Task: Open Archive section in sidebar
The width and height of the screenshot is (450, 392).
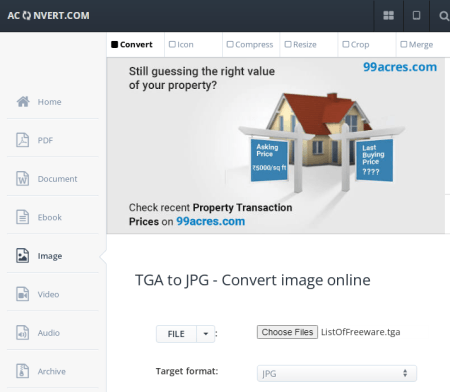Action: [53, 371]
